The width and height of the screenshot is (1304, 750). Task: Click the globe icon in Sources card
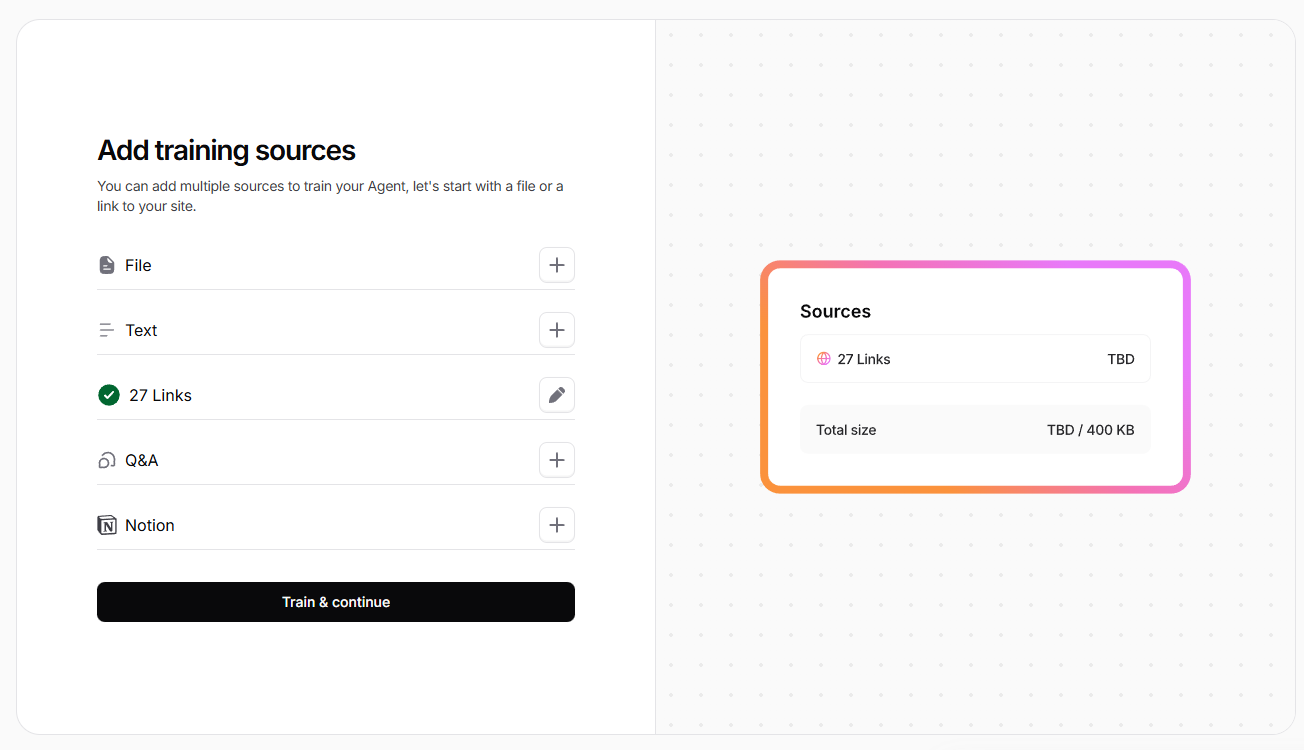[824, 359]
